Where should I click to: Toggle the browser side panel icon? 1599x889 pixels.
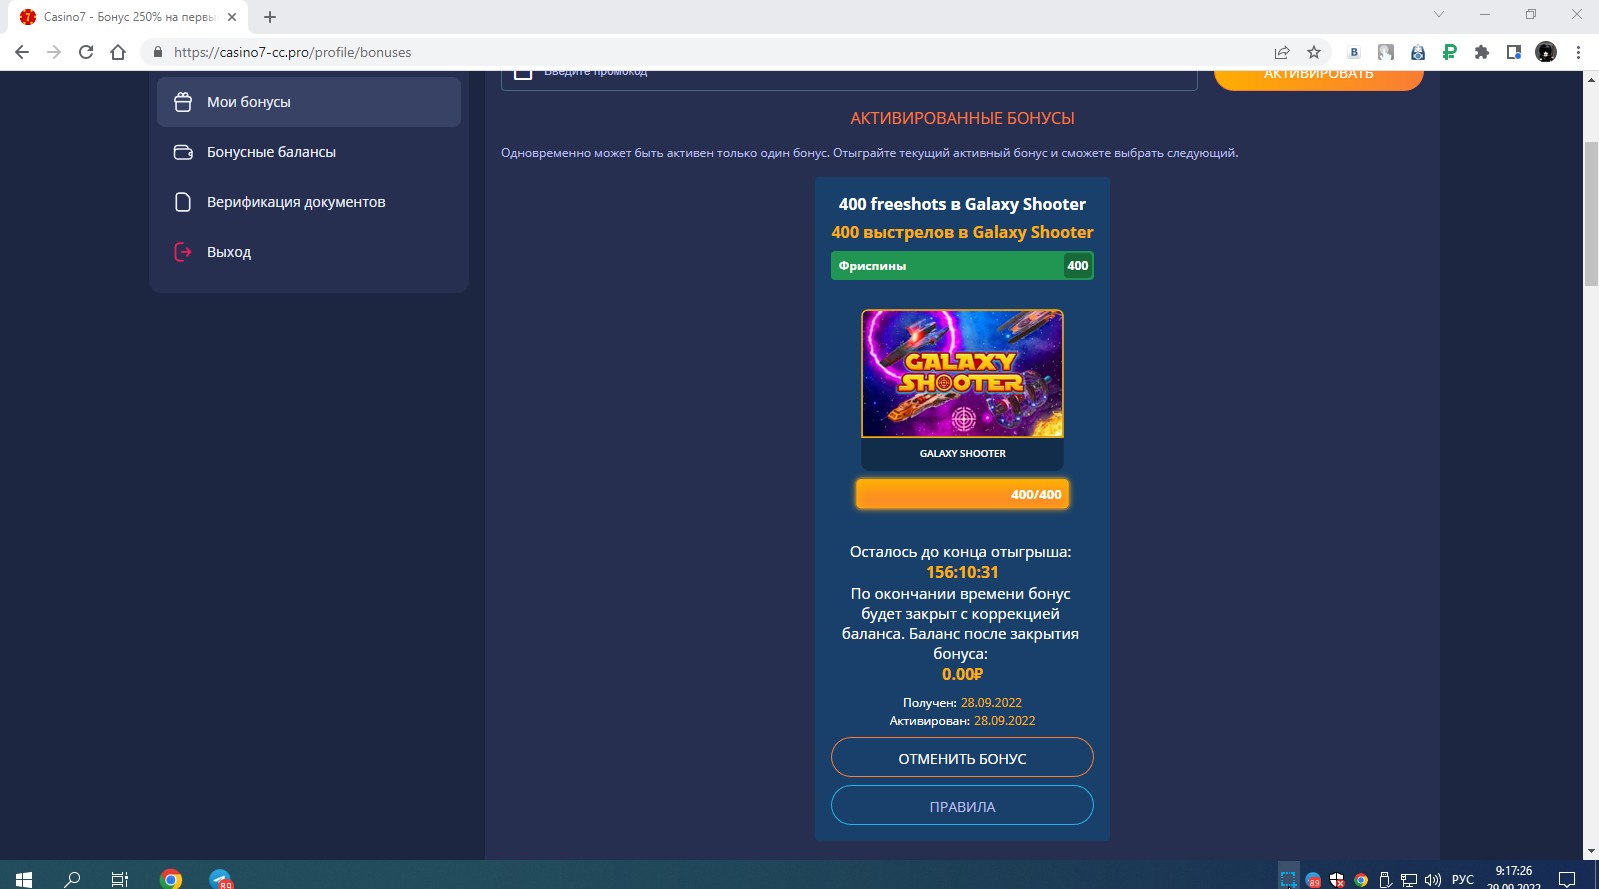1514,52
